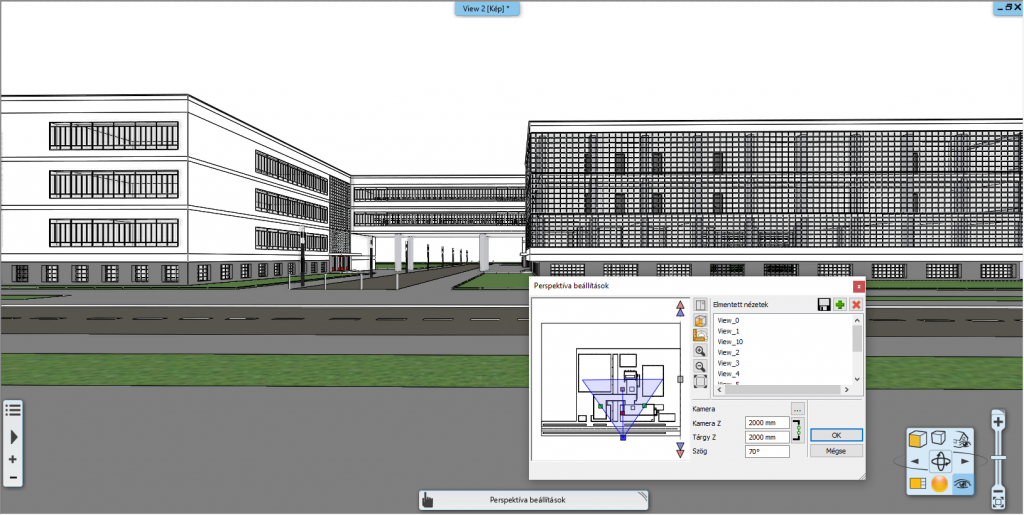
Task: Delete the saved view with red X icon
Action: click(x=856, y=304)
